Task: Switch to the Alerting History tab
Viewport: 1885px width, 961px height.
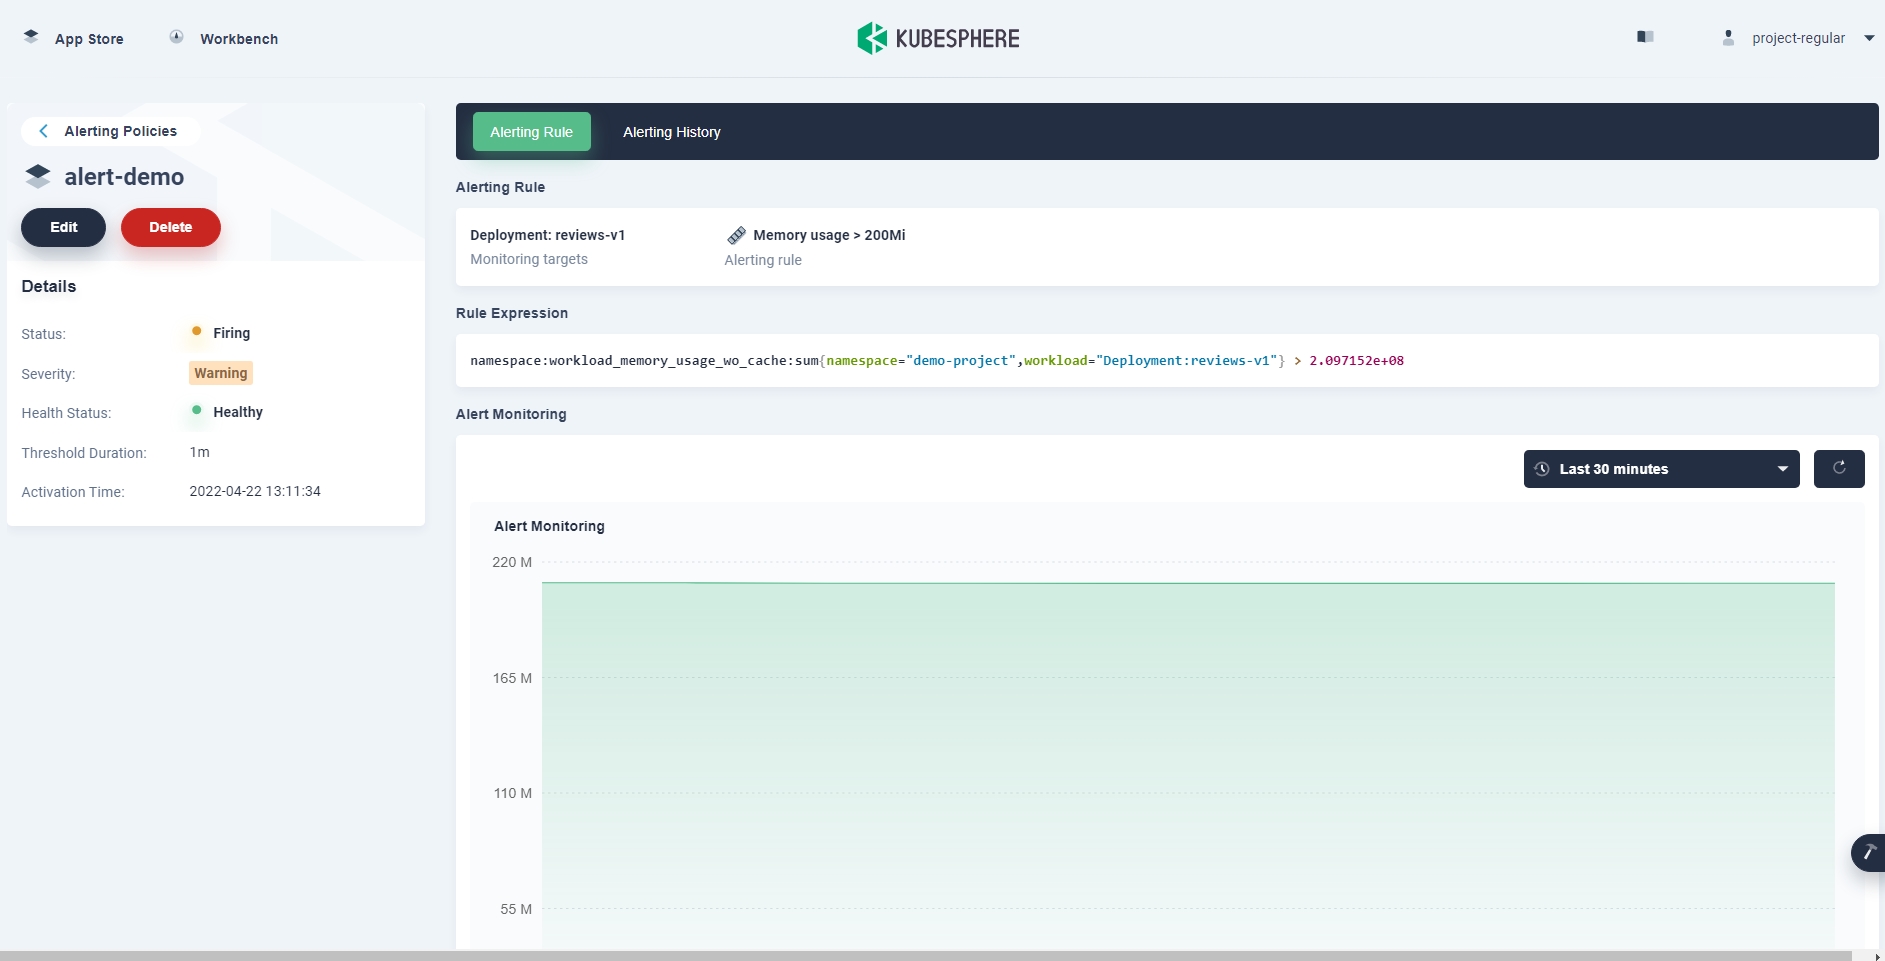Action: (671, 132)
